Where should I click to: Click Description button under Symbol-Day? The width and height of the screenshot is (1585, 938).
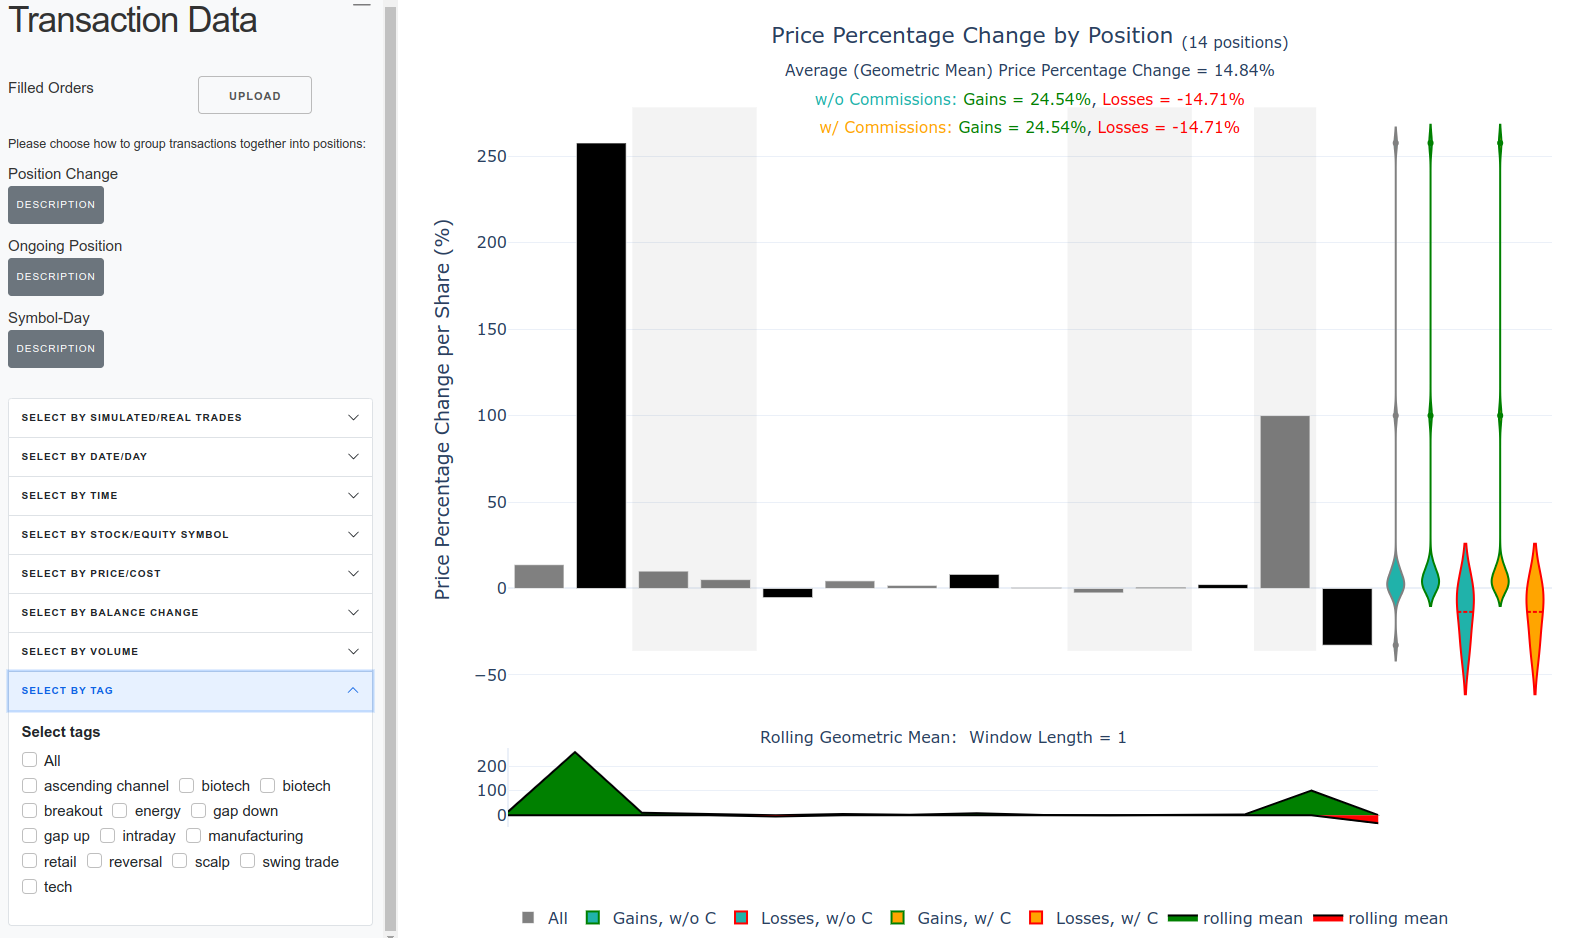point(56,349)
